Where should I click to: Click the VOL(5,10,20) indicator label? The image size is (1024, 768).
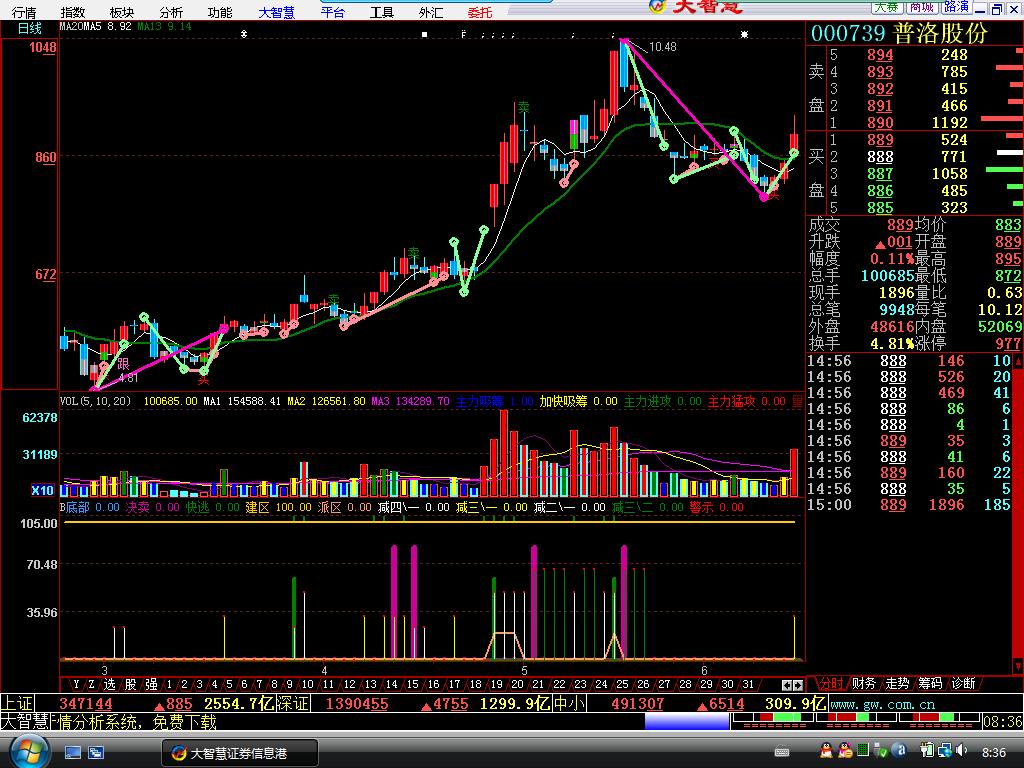95,401
